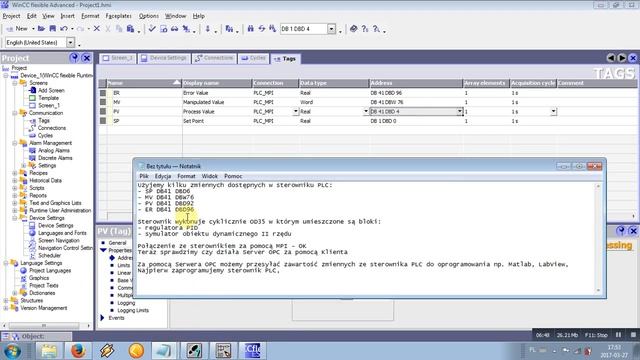Open Format menu in Notatnik window

(186, 176)
